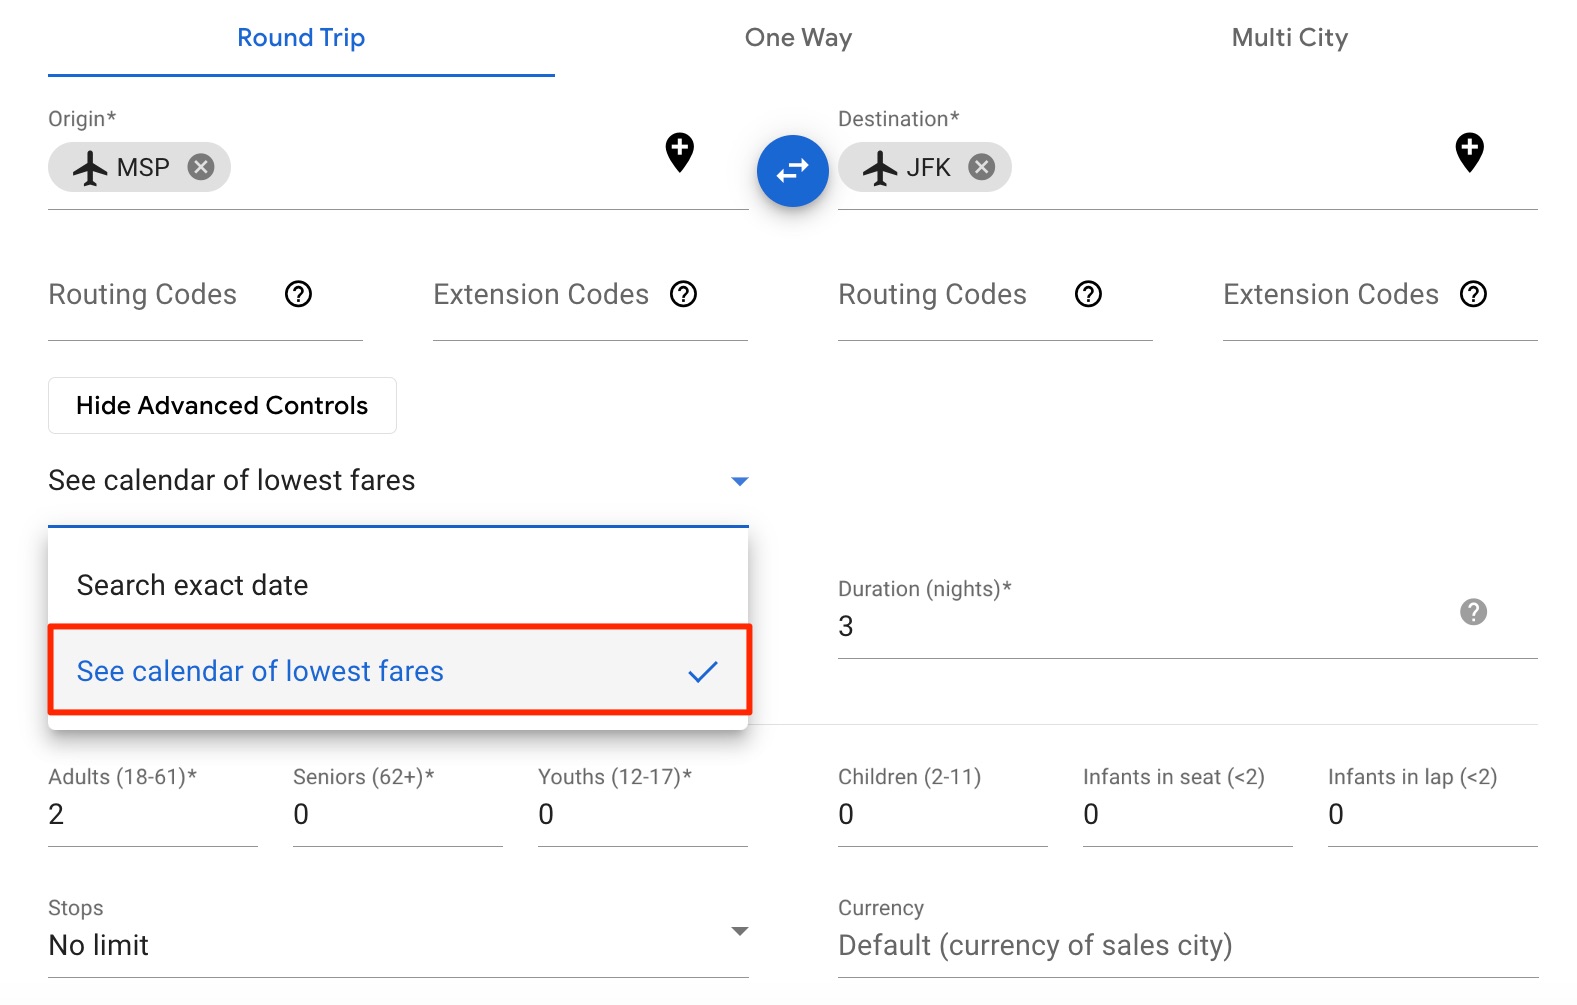Open help for destination Extension Codes
Screen dimensions: 1577x1005
[1472, 294]
